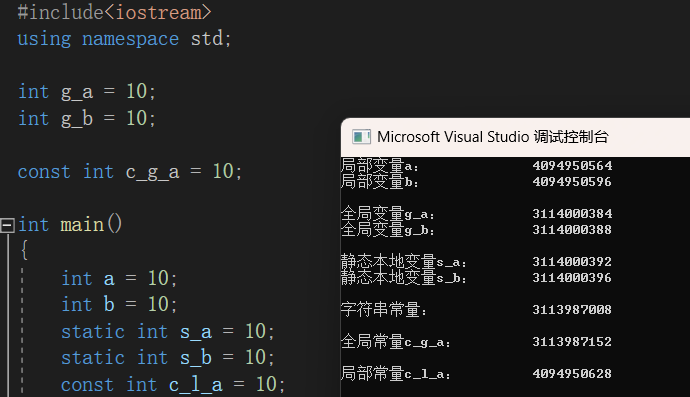Click the 'const int c_l_a = 10;' line
Screen dimensions: 690x397
coord(172,385)
